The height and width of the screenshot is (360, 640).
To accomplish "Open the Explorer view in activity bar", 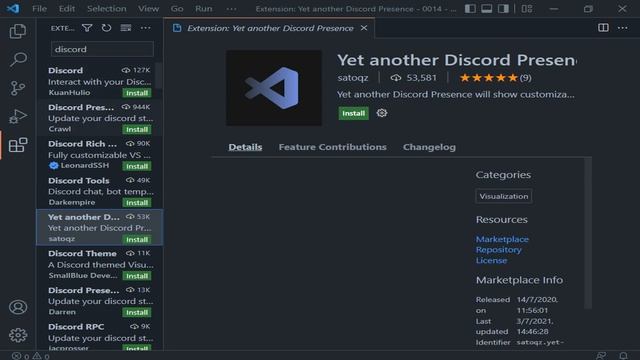I will [18, 31].
